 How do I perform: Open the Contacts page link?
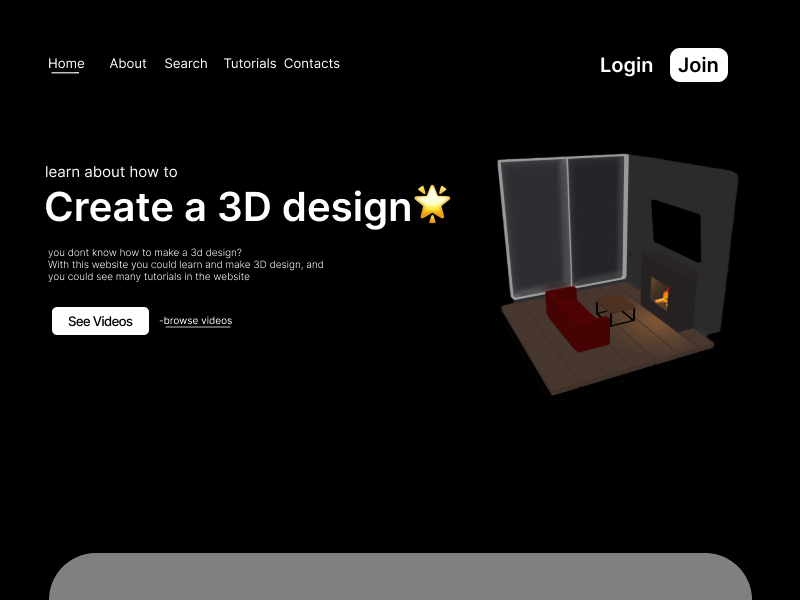click(x=312, y=64)
